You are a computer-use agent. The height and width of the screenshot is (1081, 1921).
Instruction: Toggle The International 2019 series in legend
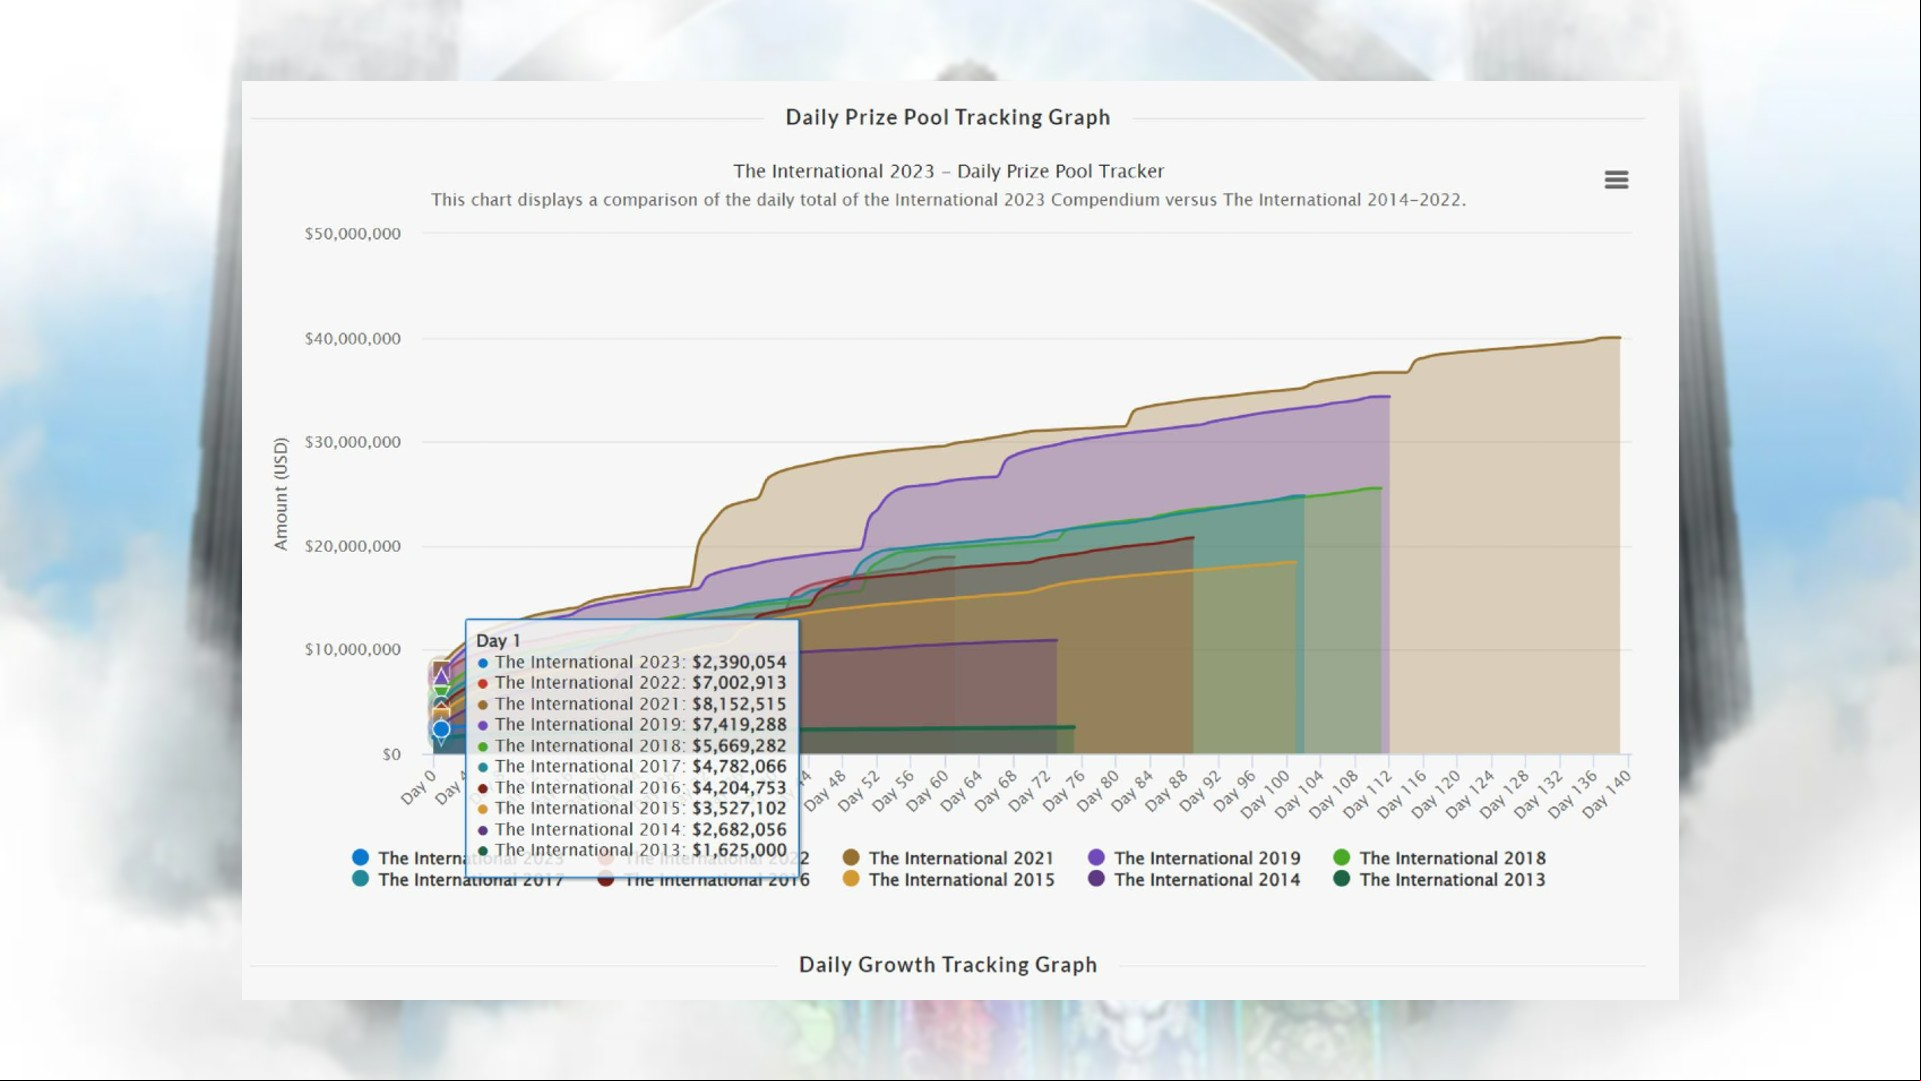click(x=1195, y=858)
